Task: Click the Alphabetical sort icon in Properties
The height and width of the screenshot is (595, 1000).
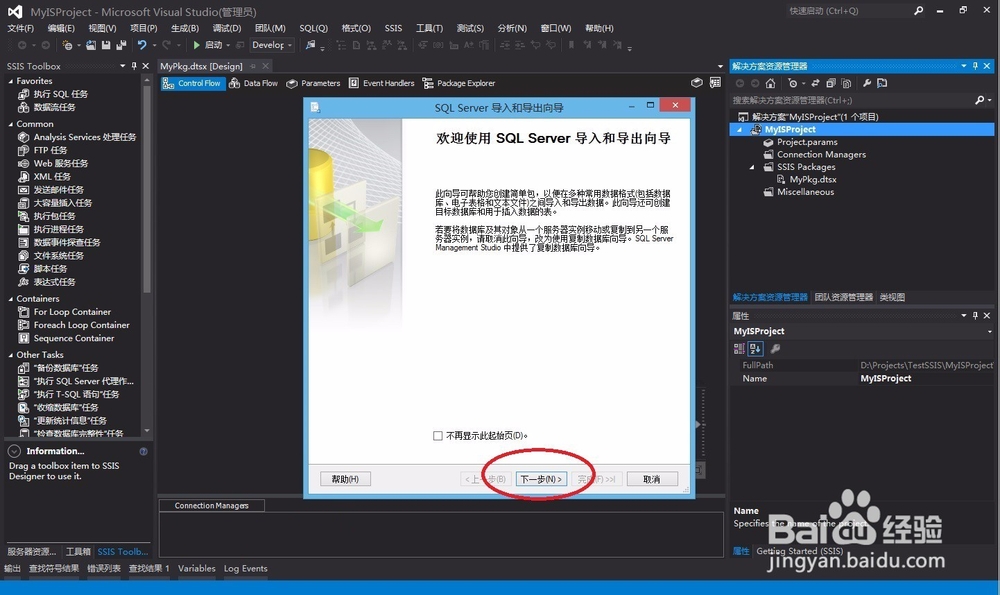Action: click(x=755, y=349)
